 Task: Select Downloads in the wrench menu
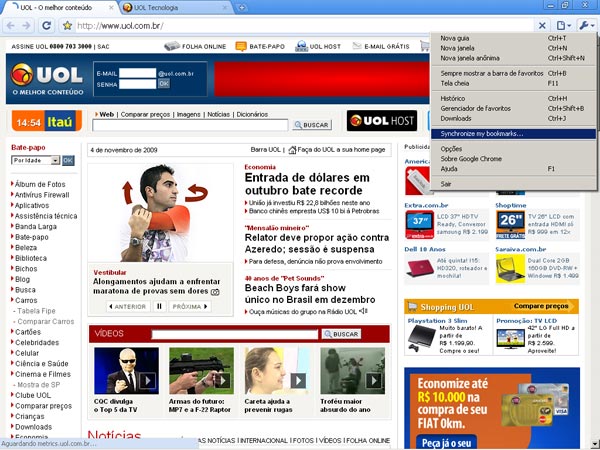(x=513, y=118)
